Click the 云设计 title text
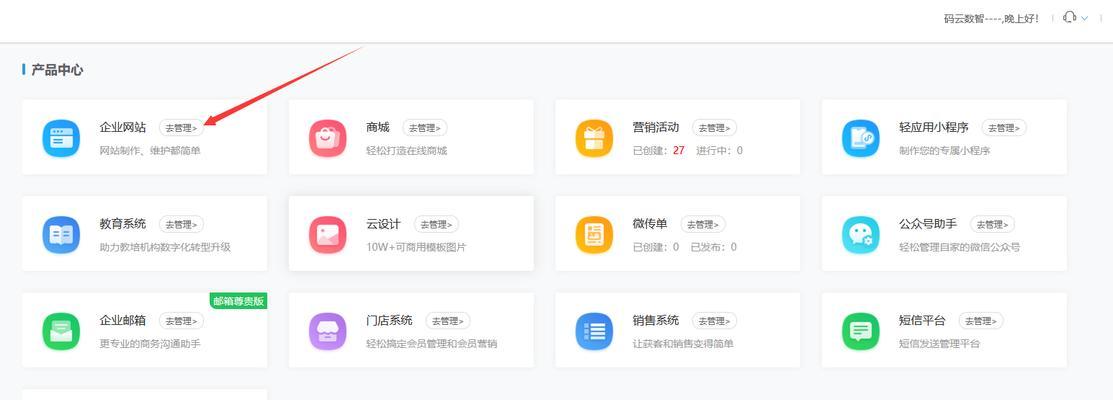1113x400 pixels. (383, 224)
